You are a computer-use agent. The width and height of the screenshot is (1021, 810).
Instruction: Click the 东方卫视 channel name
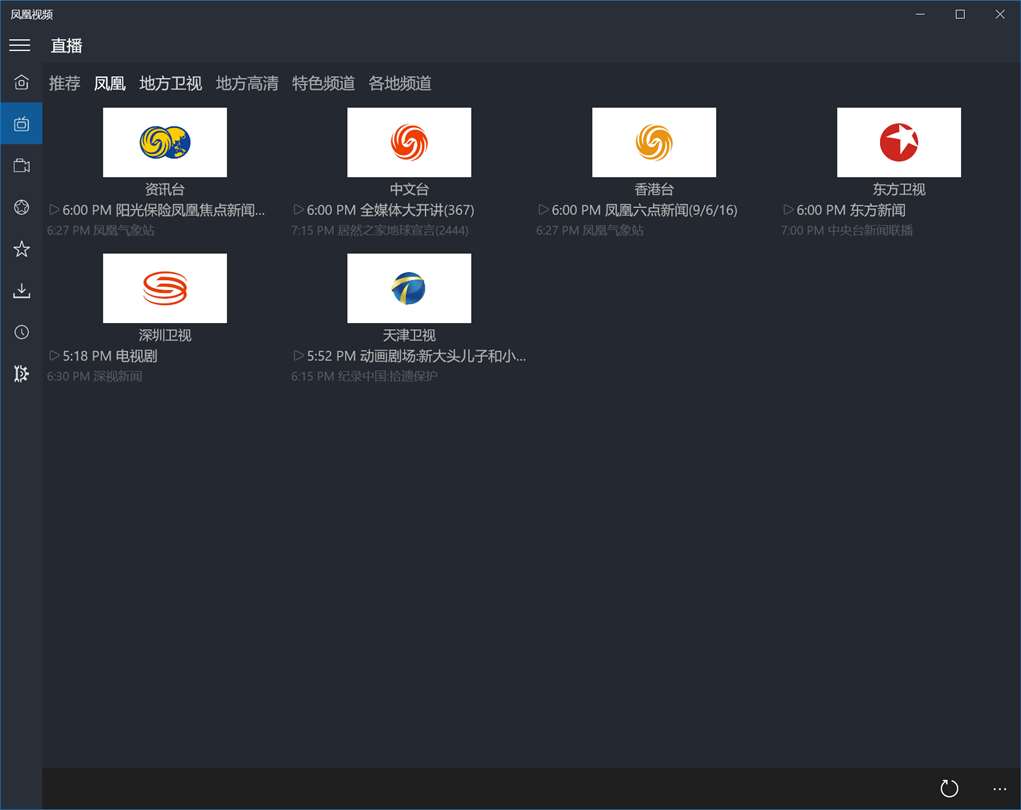tap(899, 189)
